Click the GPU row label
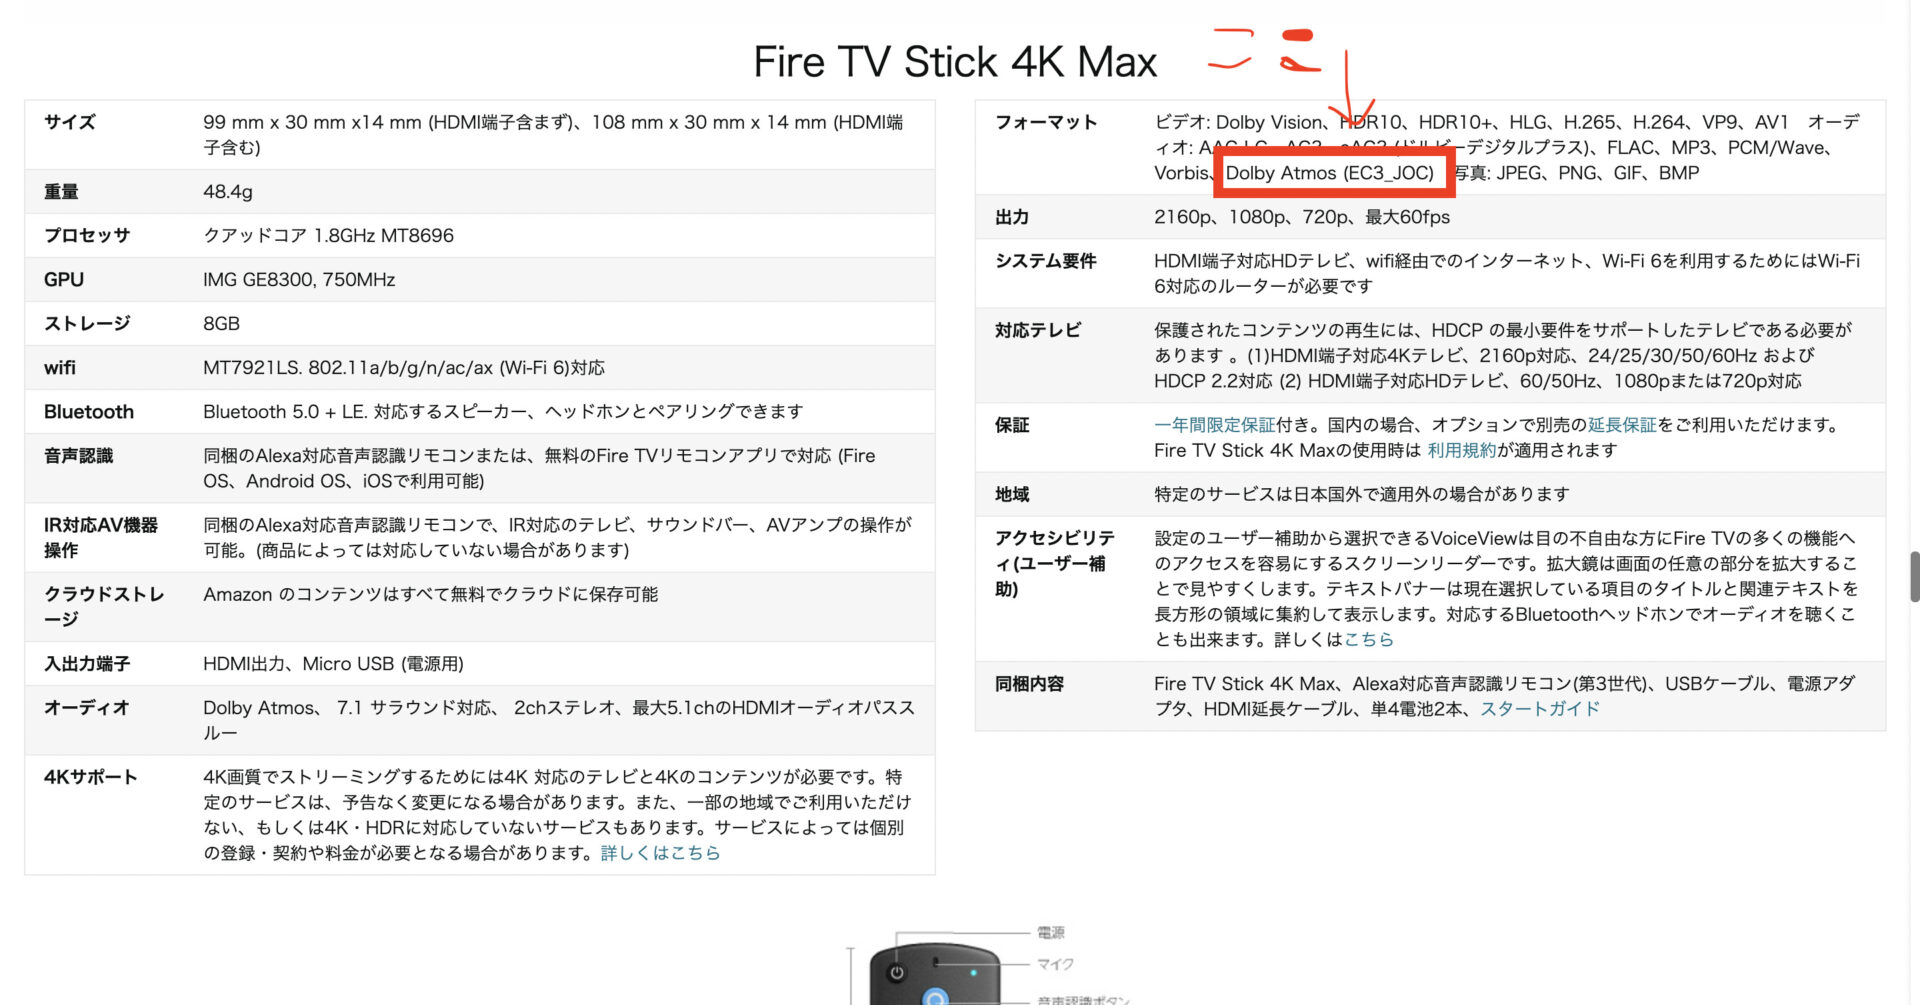The image size is (1920, 1005). click(x=64, y=280)
